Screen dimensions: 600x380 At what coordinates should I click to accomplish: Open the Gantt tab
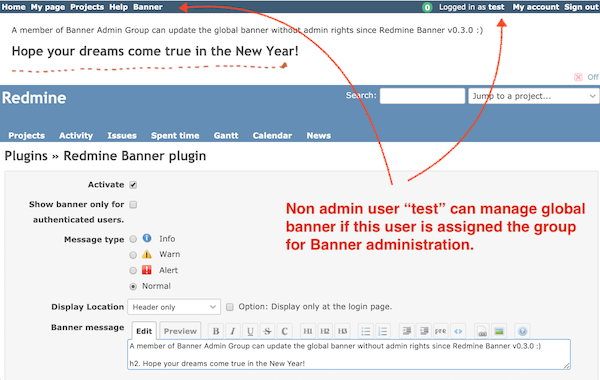226,135
